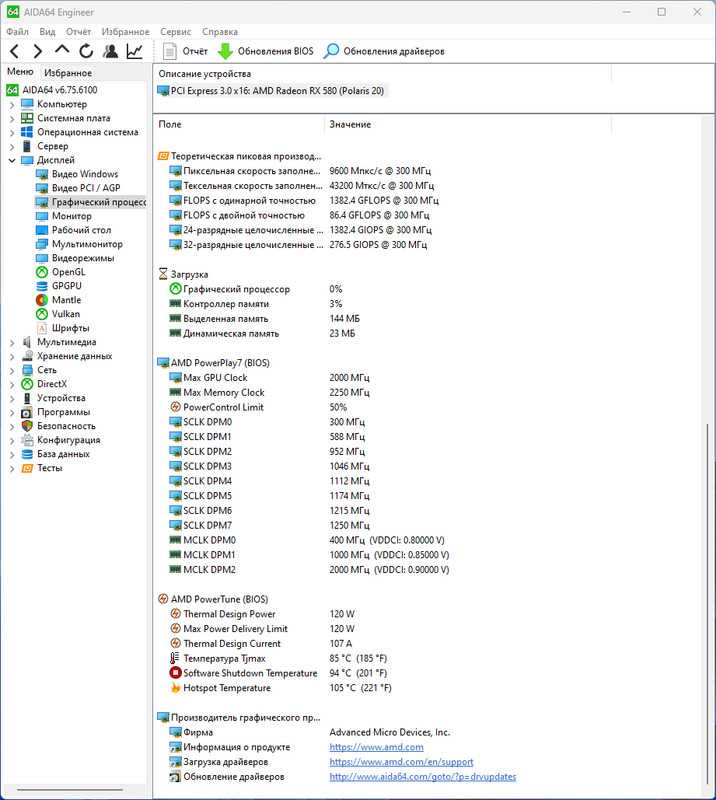716x800 pixels.
Task: Select the SCLK DPM7 row
Action: (x=269, y=525)
